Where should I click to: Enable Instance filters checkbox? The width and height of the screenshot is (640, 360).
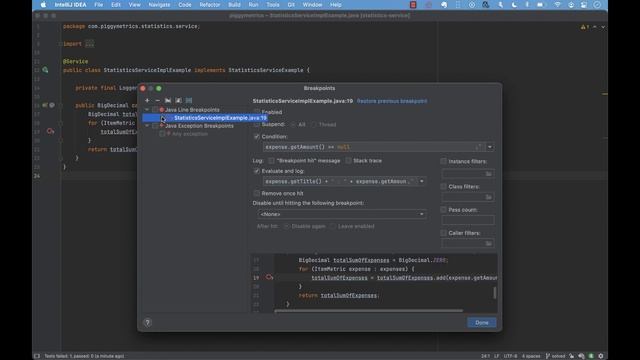coord(444,162)
